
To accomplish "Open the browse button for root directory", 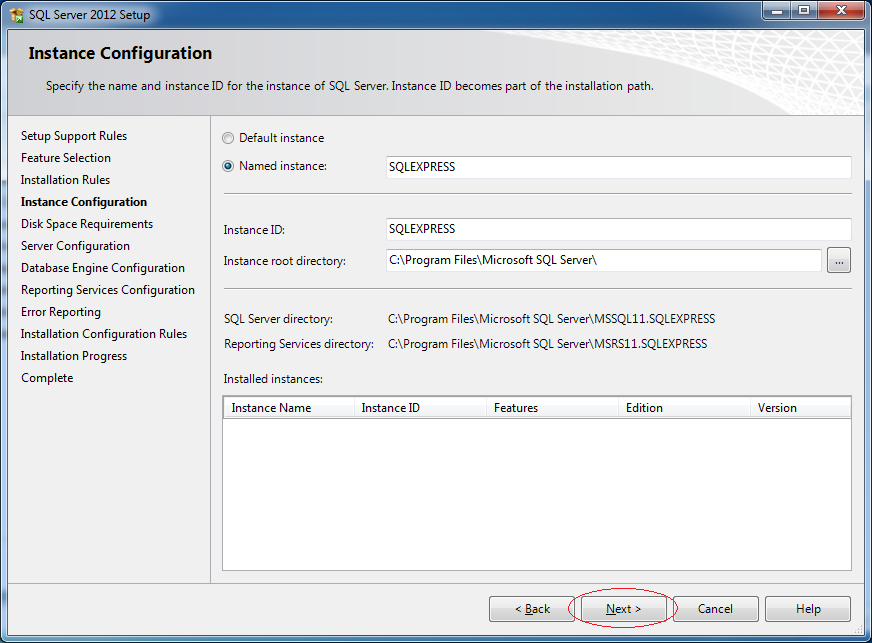I will click(x=839, y=260).
